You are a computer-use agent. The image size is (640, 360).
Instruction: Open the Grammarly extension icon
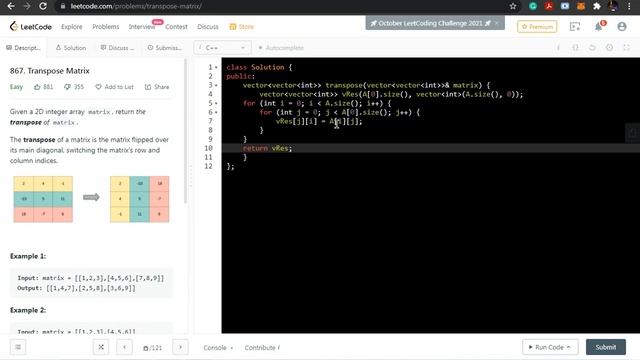point(533,6)
